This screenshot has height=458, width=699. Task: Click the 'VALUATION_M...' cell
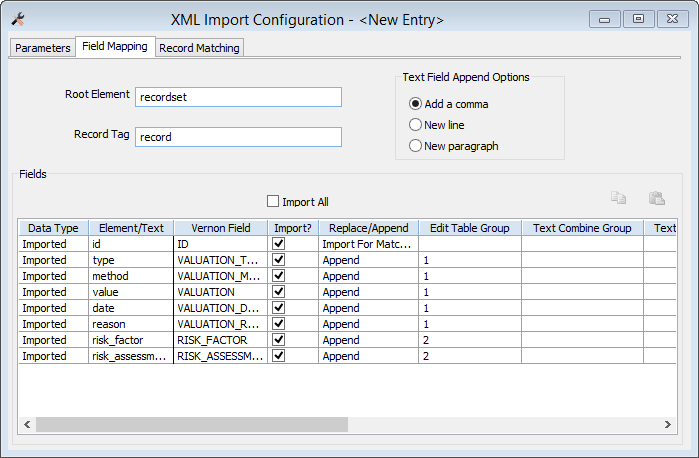coord(221,276)
